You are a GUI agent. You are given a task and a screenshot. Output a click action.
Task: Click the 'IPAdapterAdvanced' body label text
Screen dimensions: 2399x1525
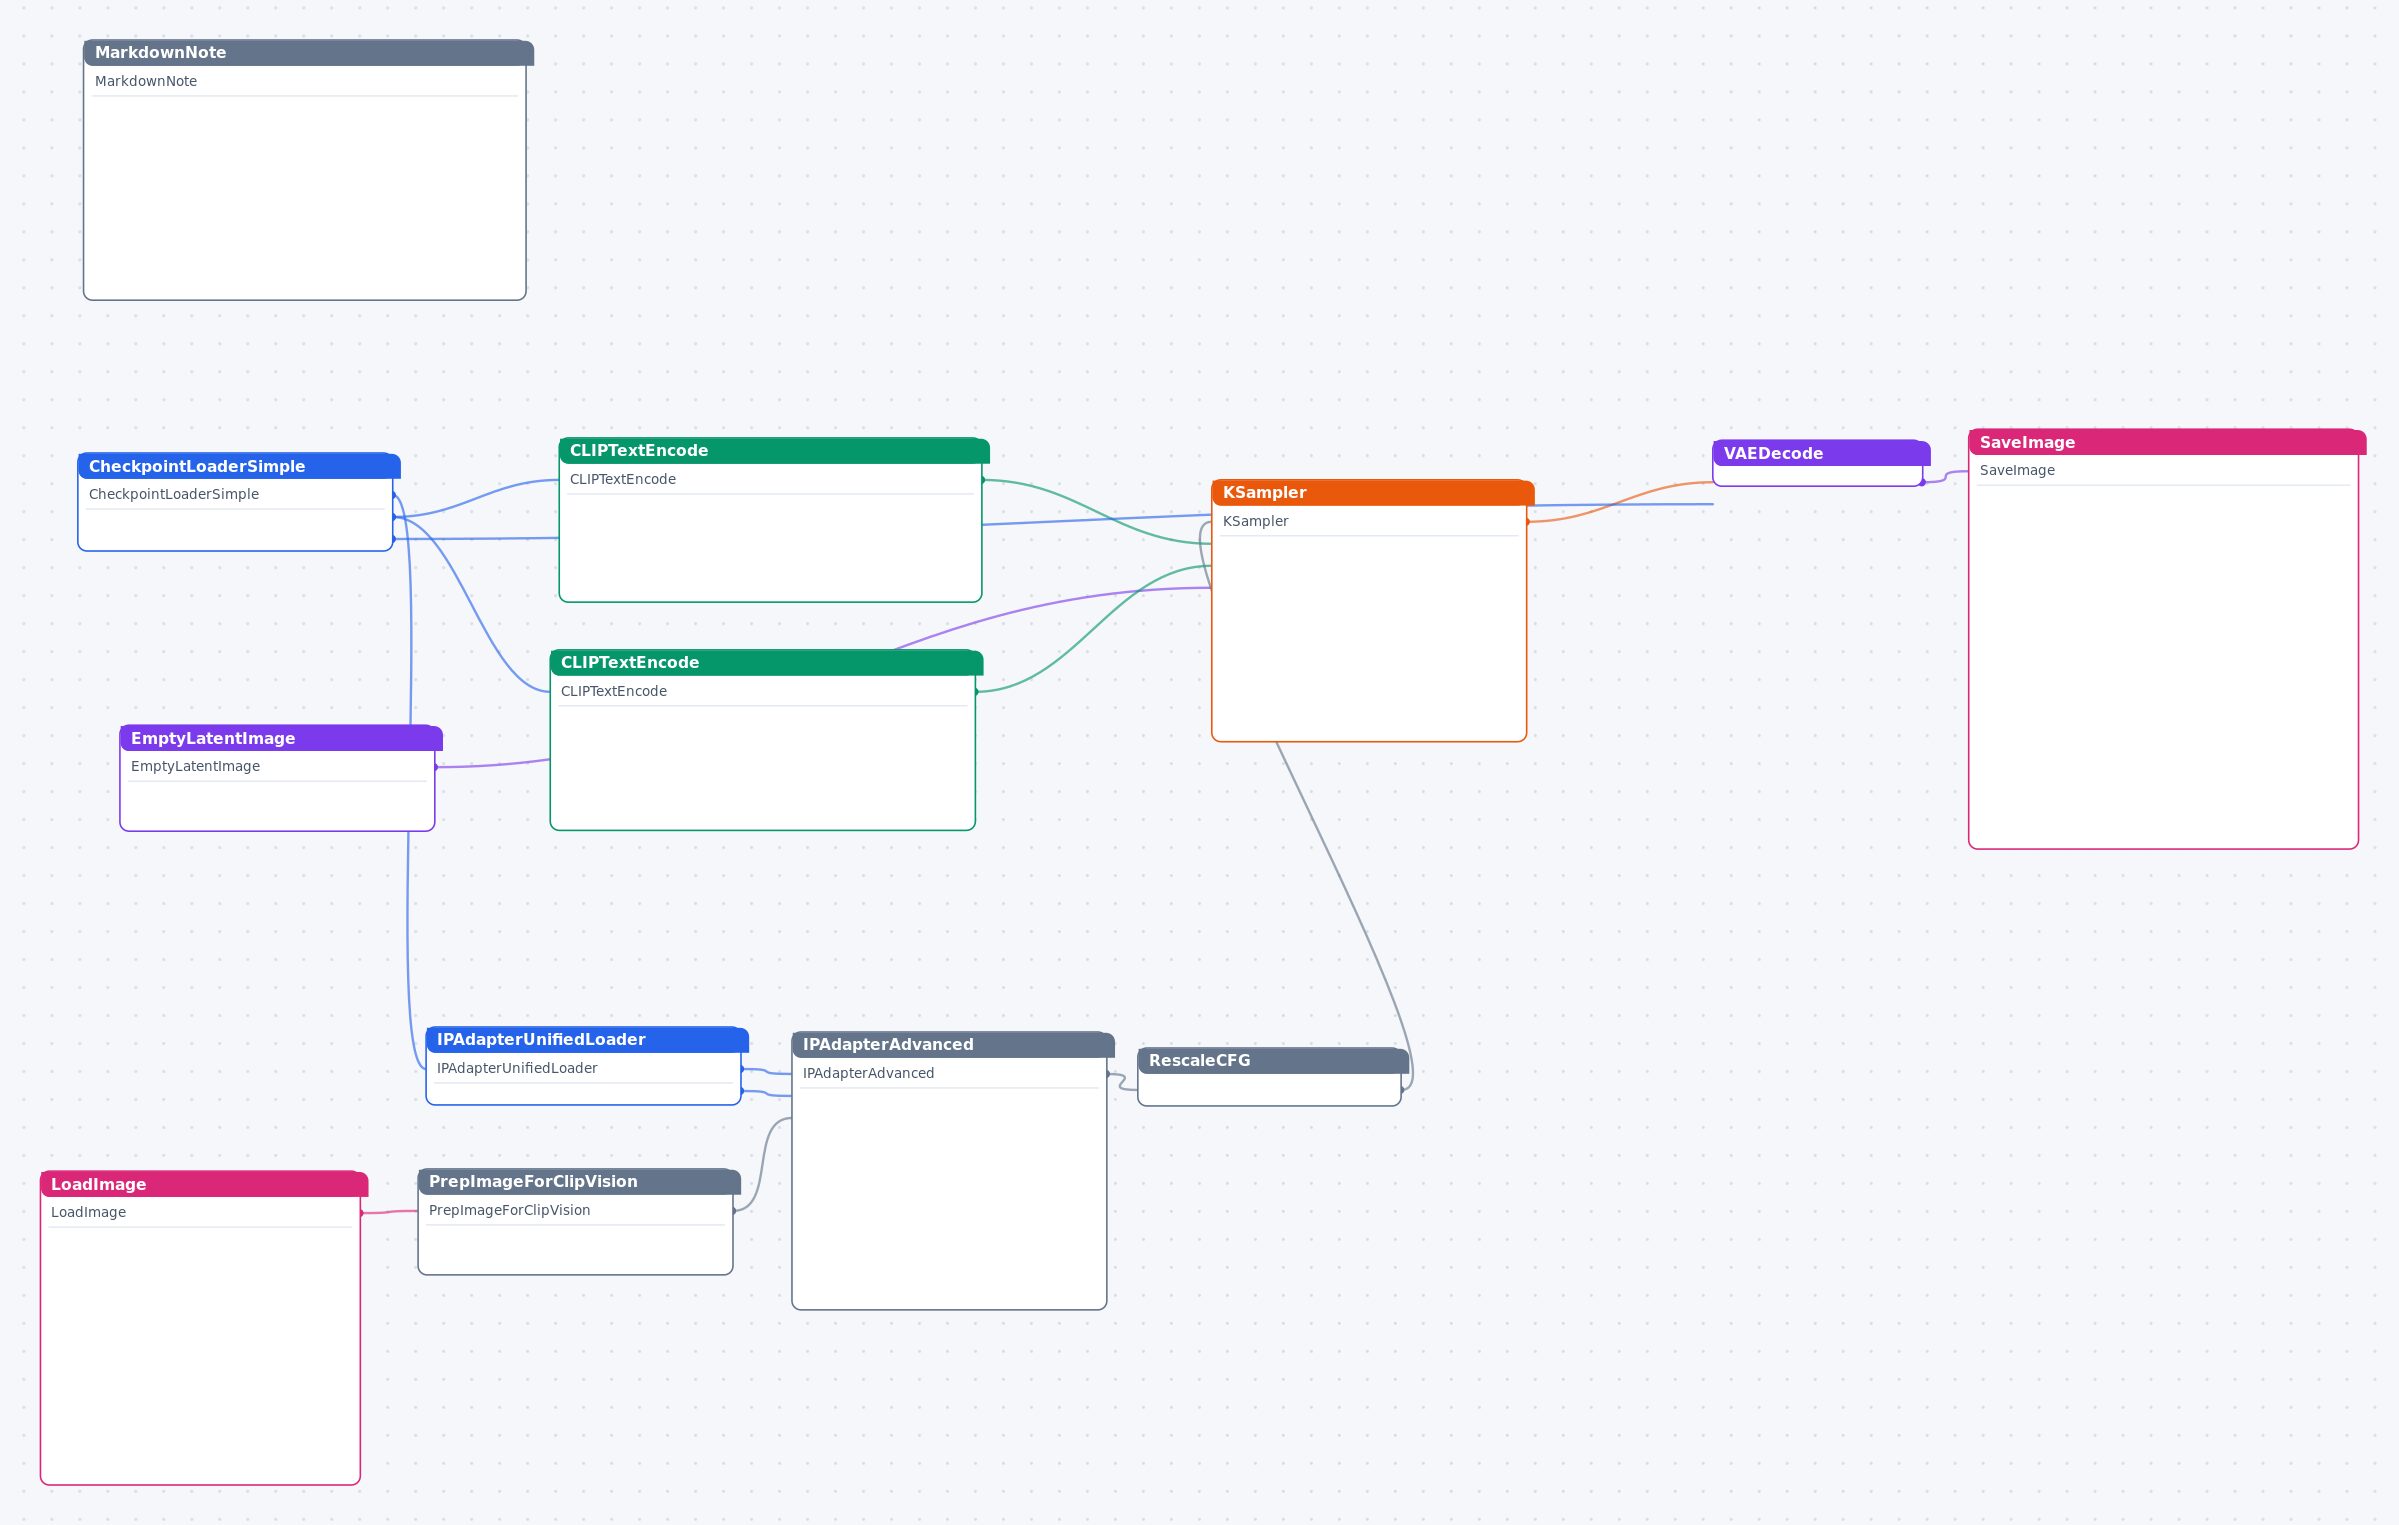point(868,1074)
